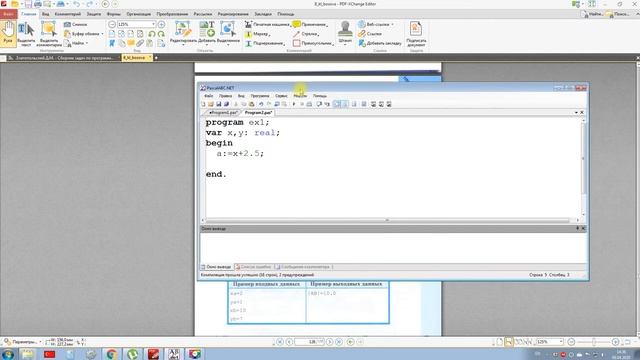Click the Save file icon in PascalABC toolbar
Screen dimensions: 640x360
click(x=219, y=104)
